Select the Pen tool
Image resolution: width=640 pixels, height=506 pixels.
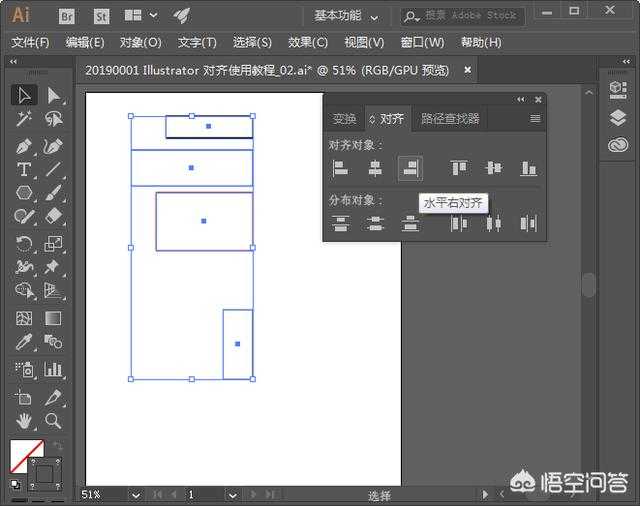click(x=24, y=146)
